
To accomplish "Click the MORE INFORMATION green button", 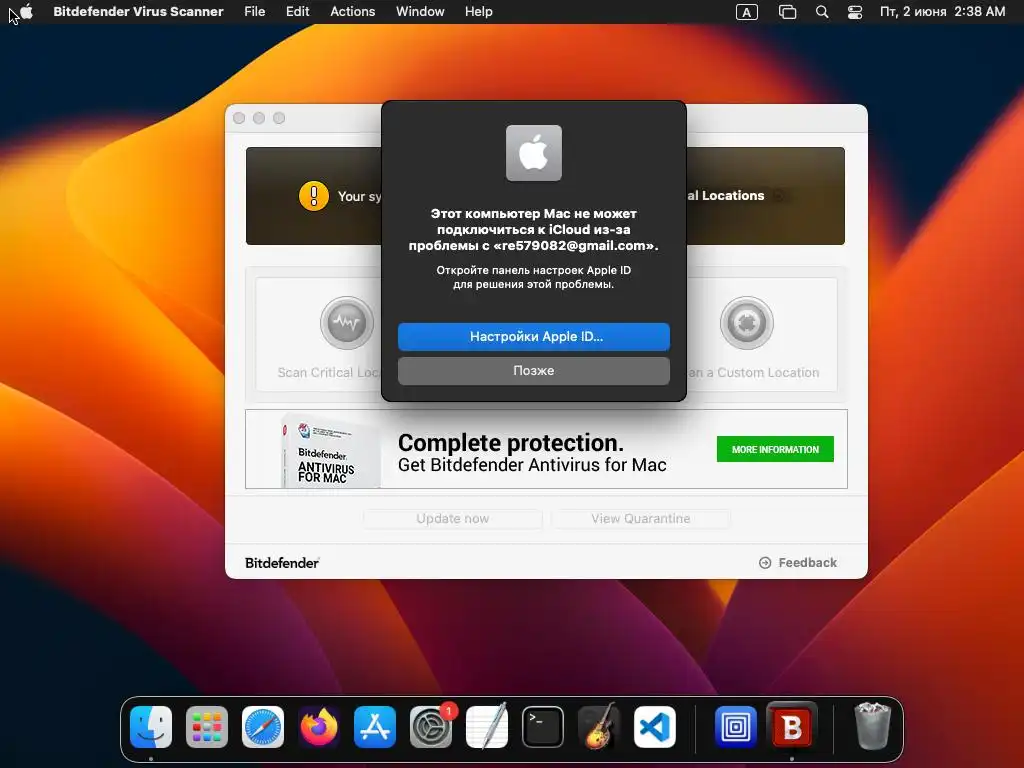I will 775,449.
